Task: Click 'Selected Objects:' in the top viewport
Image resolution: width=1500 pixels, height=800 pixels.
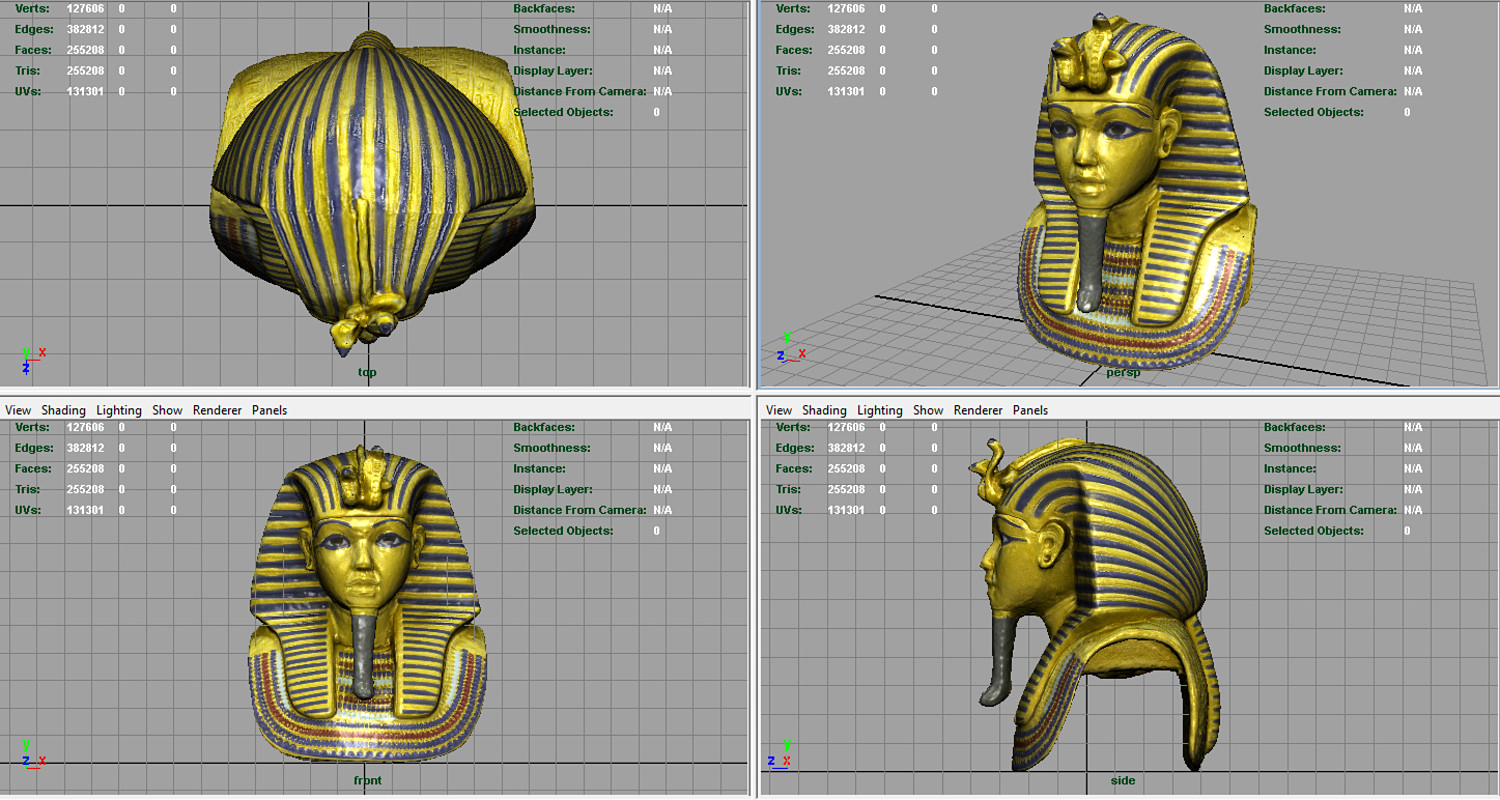Action: tap(563, 112)
